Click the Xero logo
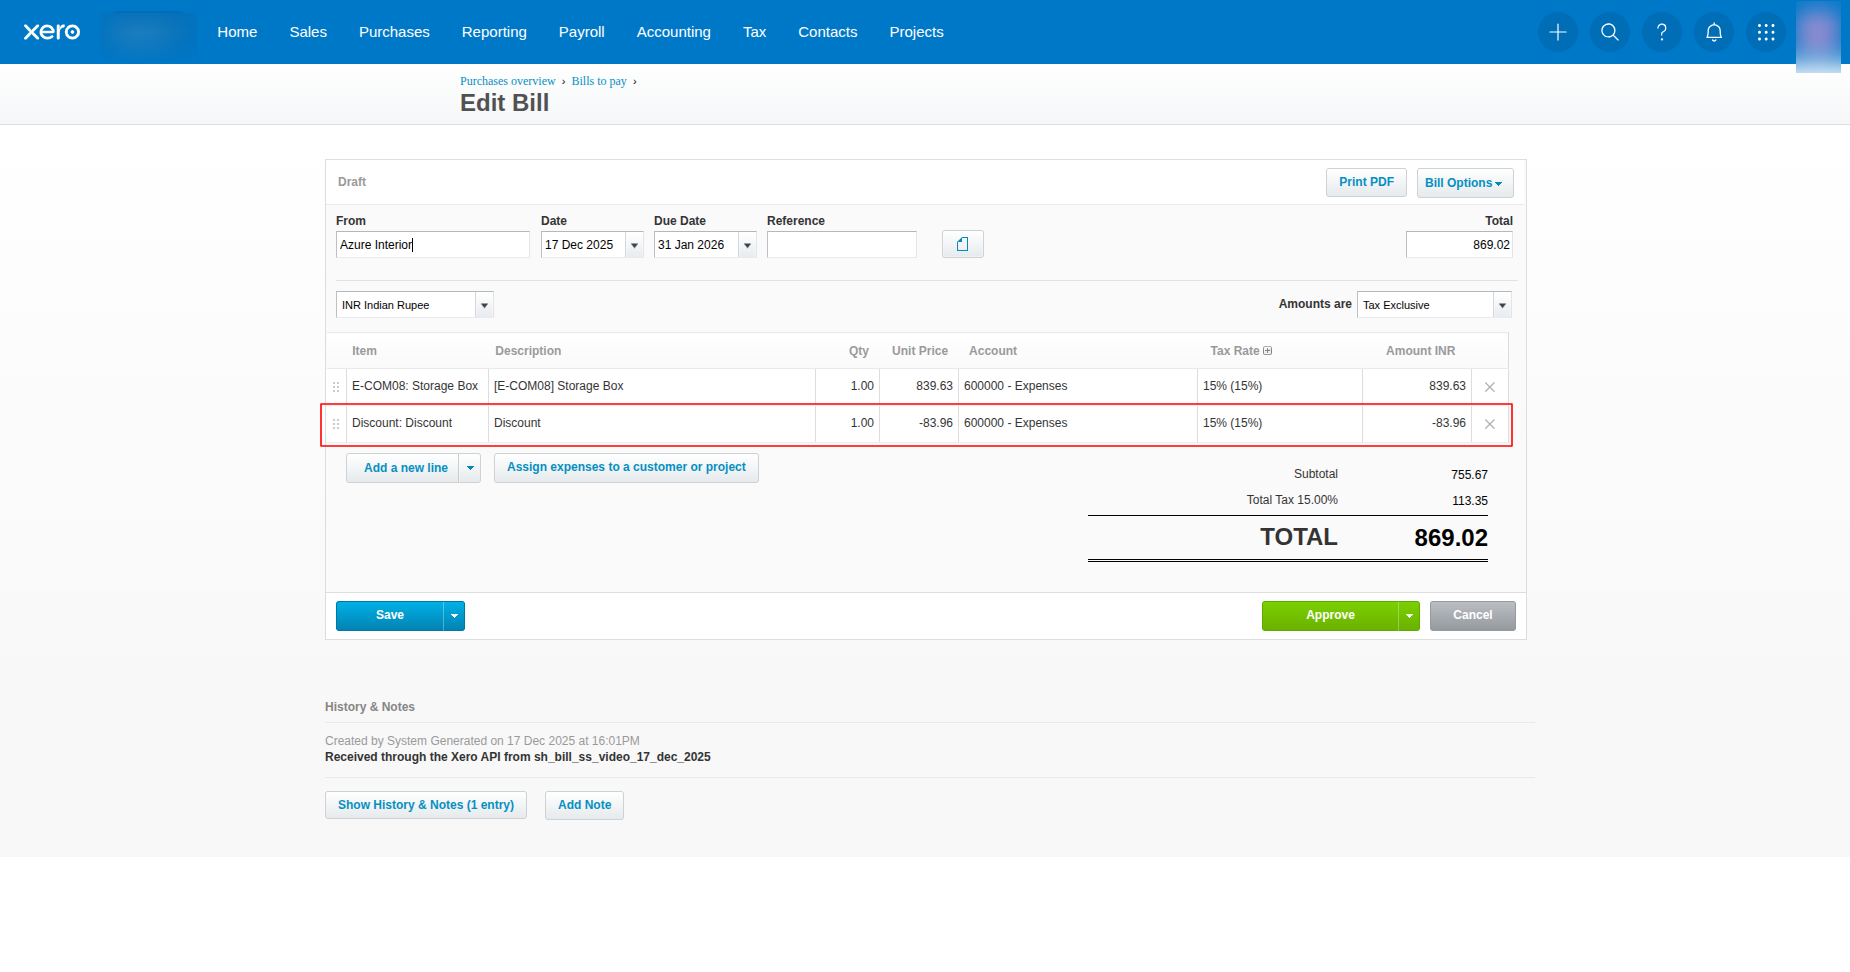This screenshot has height=972, width=1850. [52, 32]
